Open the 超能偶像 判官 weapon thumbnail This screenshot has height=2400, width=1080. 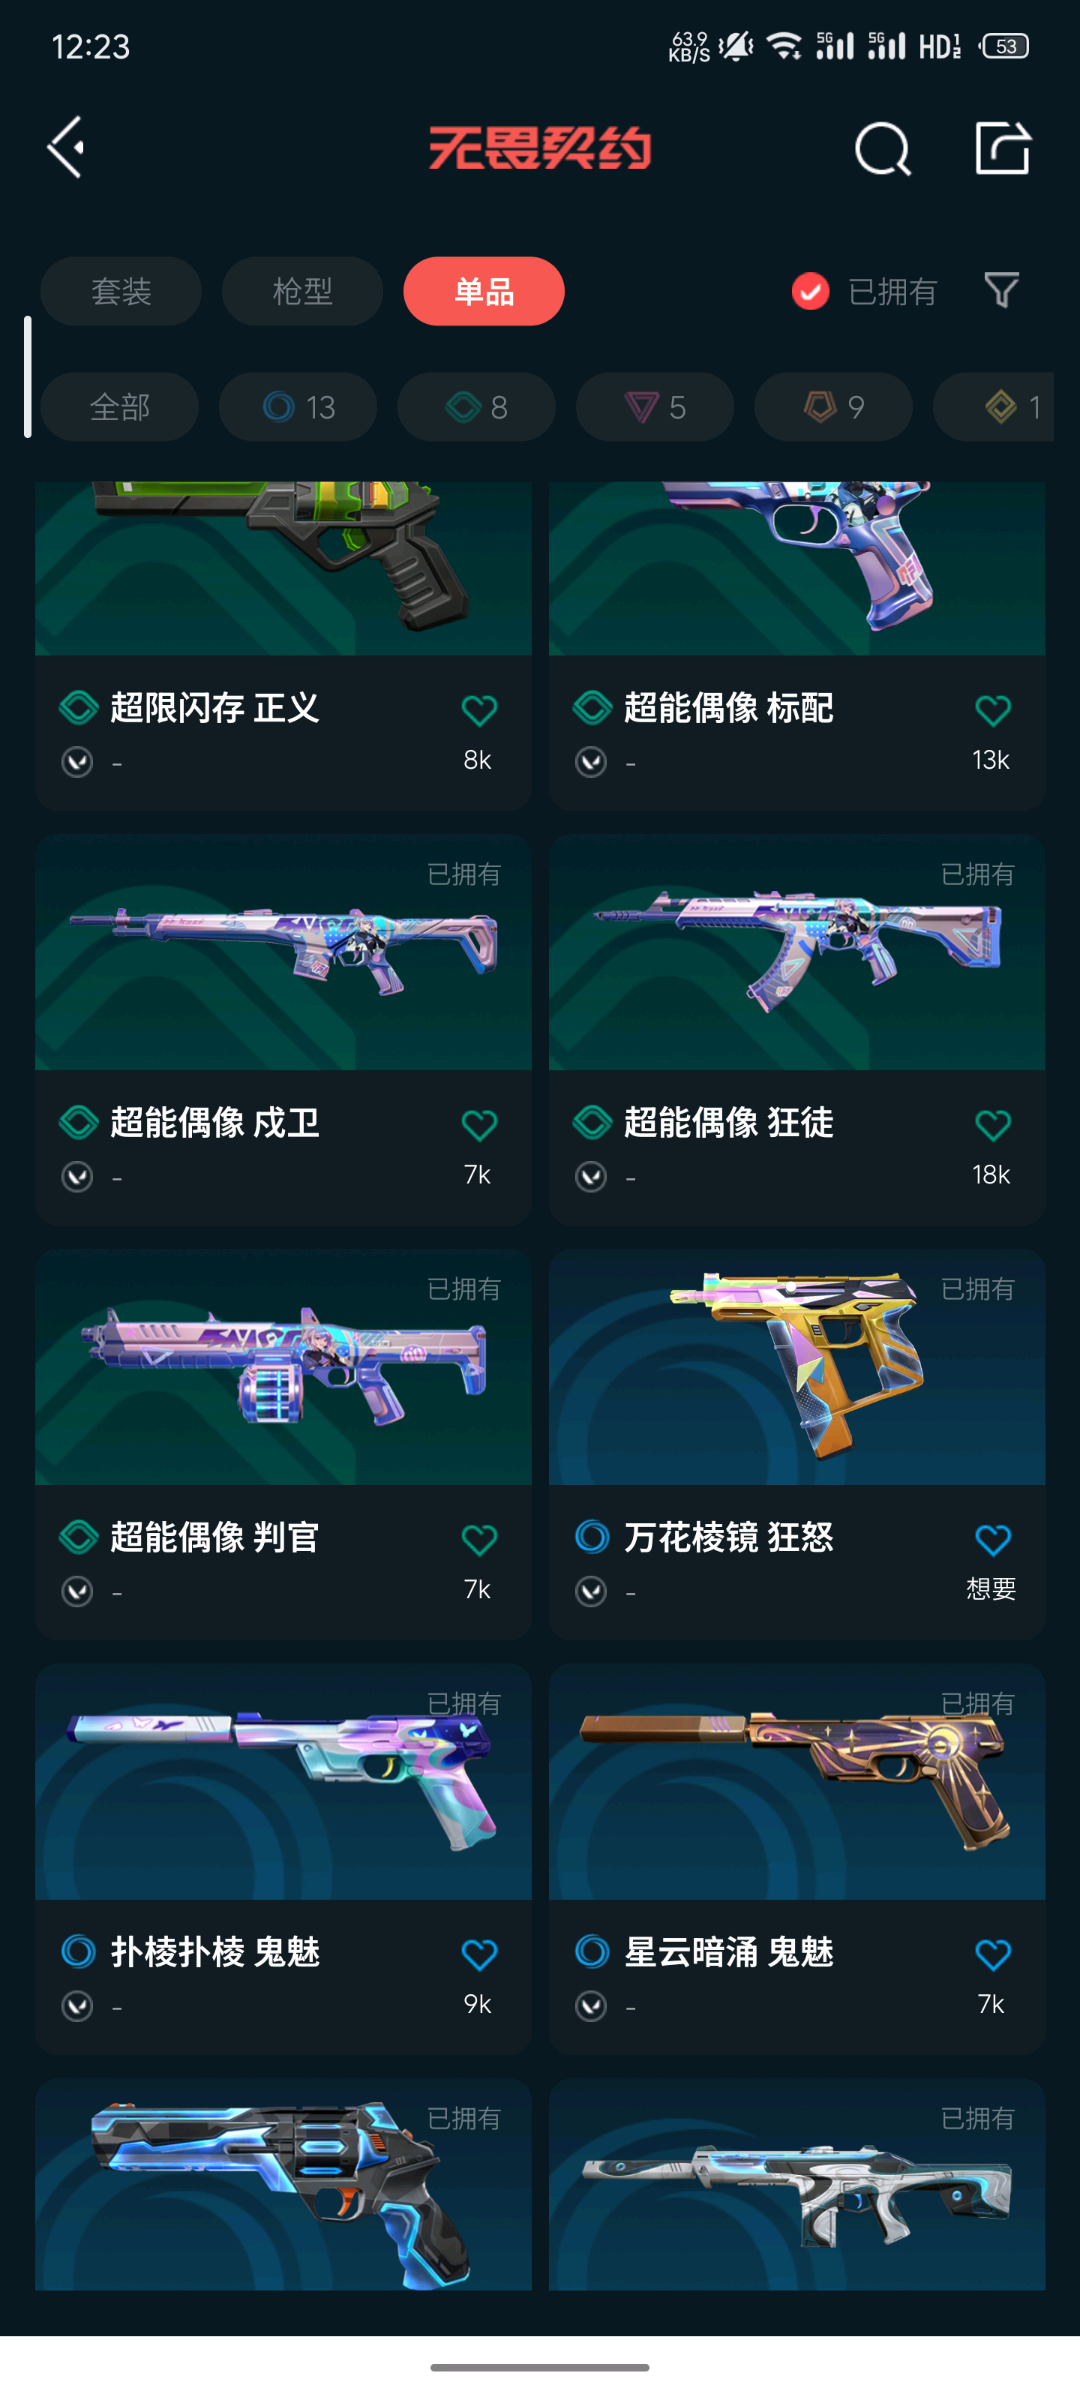coord(283,1367)
